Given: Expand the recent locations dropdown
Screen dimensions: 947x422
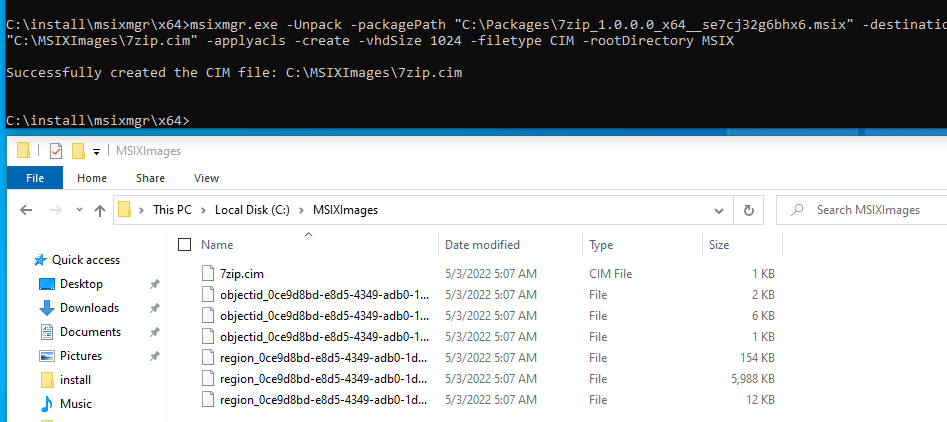Looking at the screenshot, I should [x=78, y=210].
